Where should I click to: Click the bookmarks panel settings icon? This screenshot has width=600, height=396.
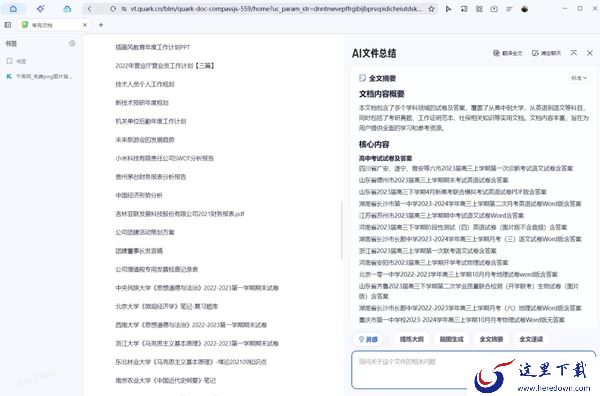(x=72, y=43)
